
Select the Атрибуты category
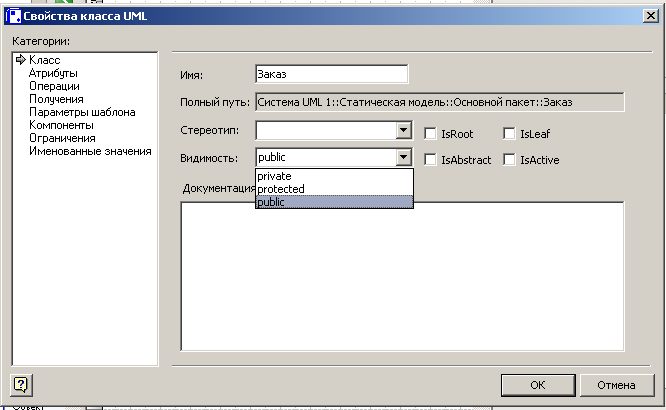53,73
